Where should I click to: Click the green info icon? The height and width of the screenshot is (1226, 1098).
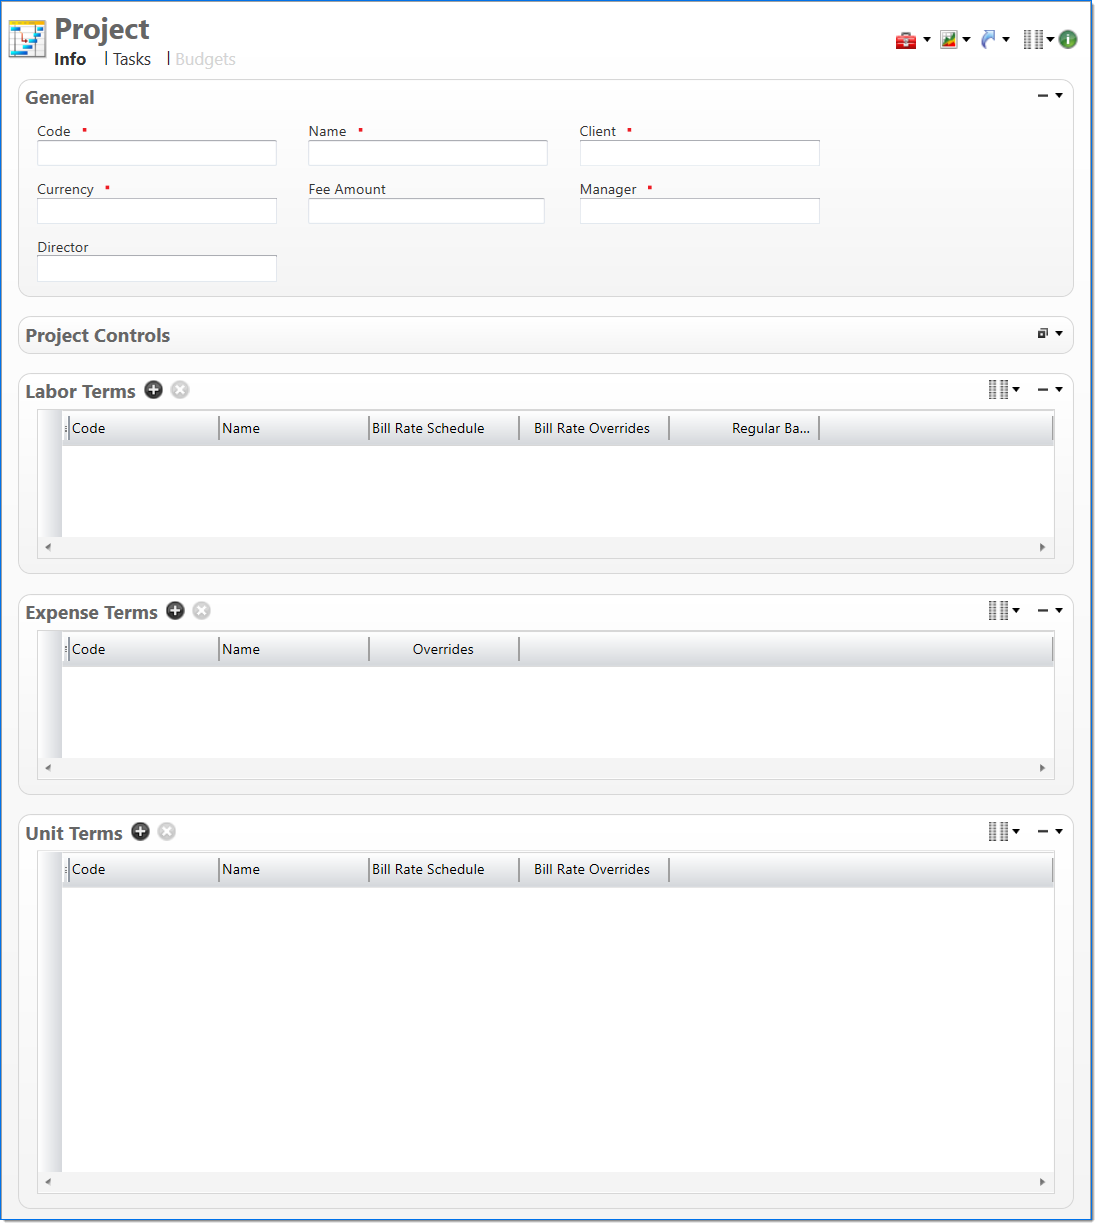(1068, 40)
